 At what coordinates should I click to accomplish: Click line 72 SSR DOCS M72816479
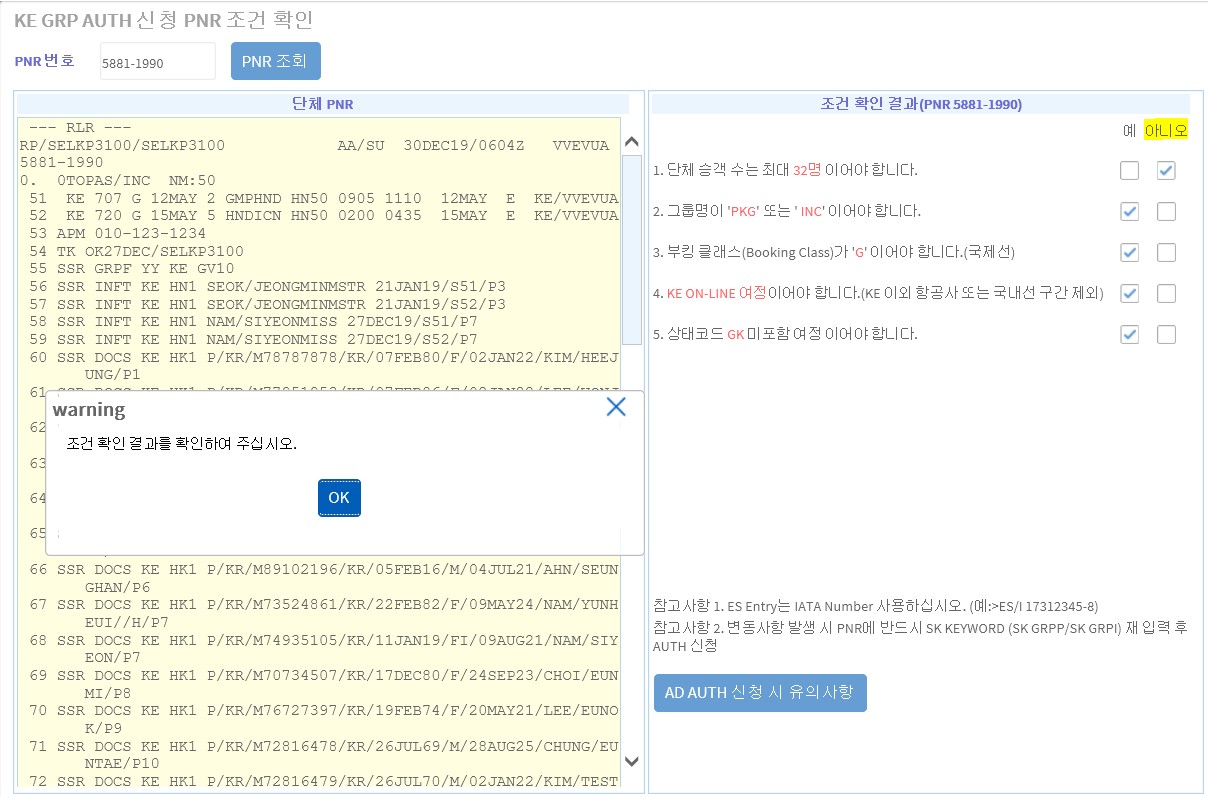324,782
